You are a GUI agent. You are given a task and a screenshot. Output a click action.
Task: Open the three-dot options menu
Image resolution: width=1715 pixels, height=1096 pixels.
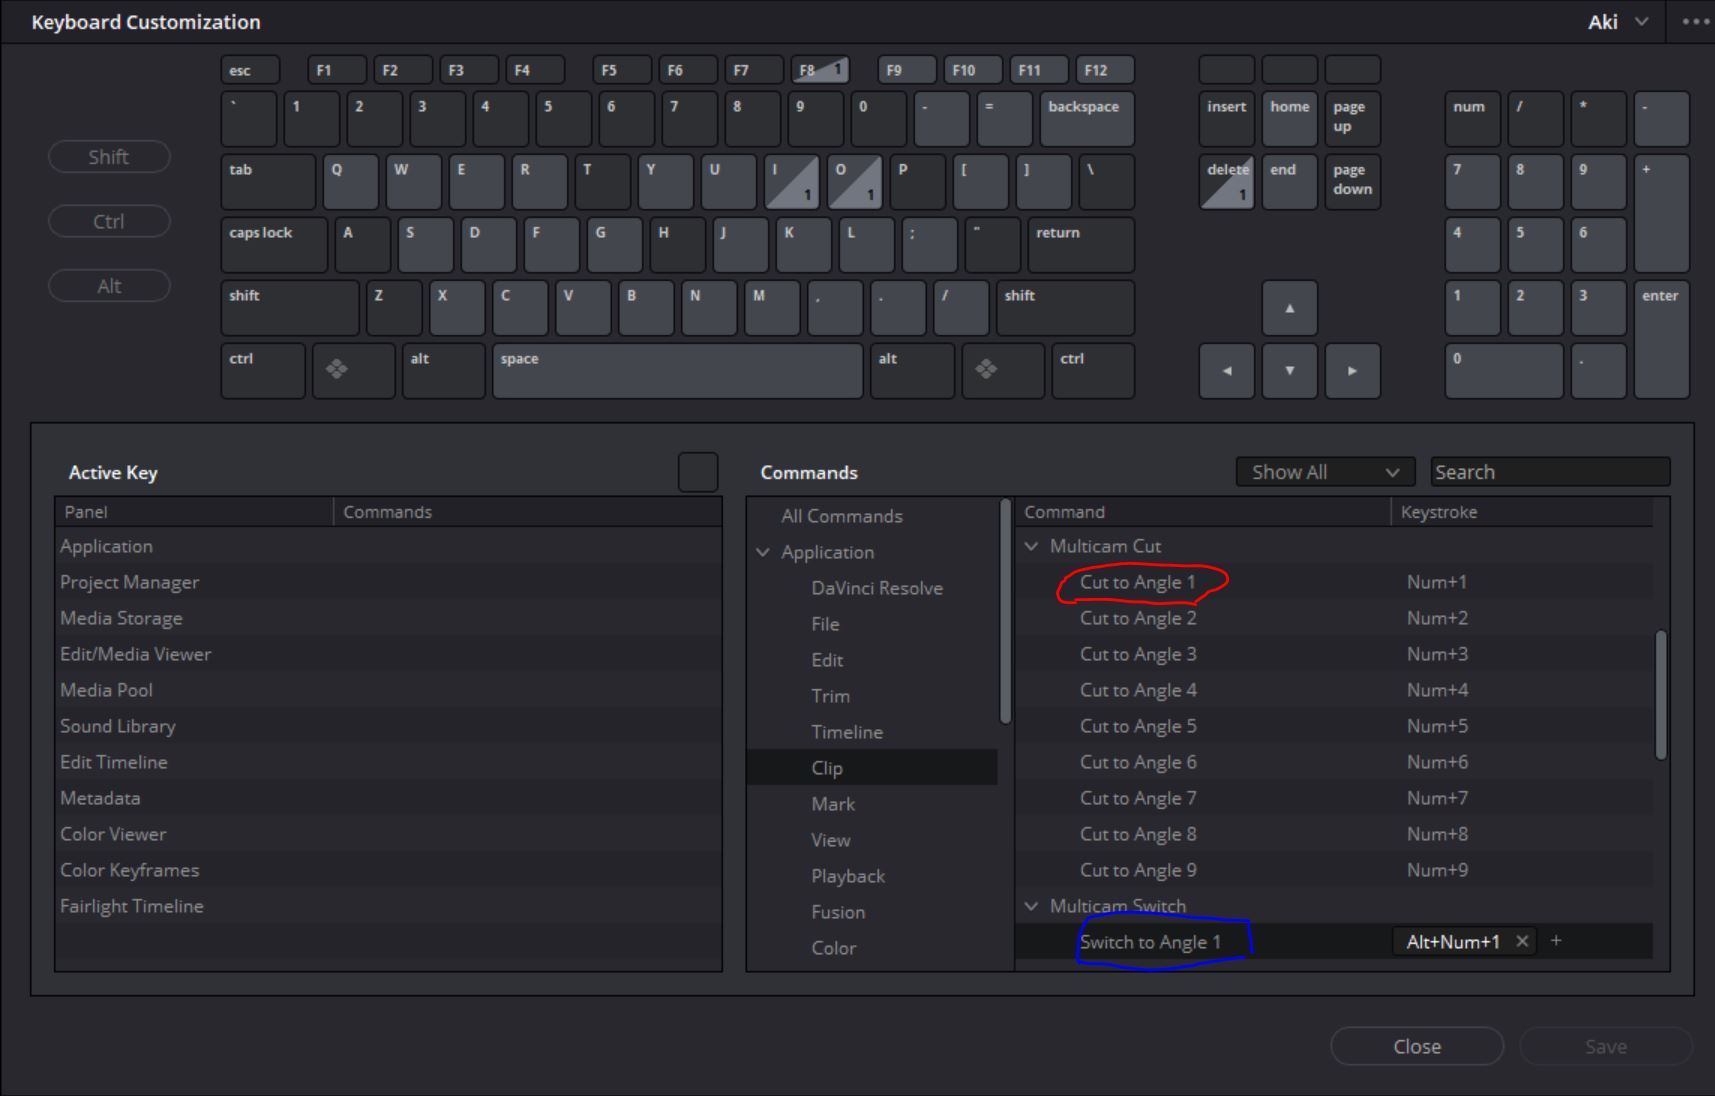pyautogui.click(x=1696, y=22)
